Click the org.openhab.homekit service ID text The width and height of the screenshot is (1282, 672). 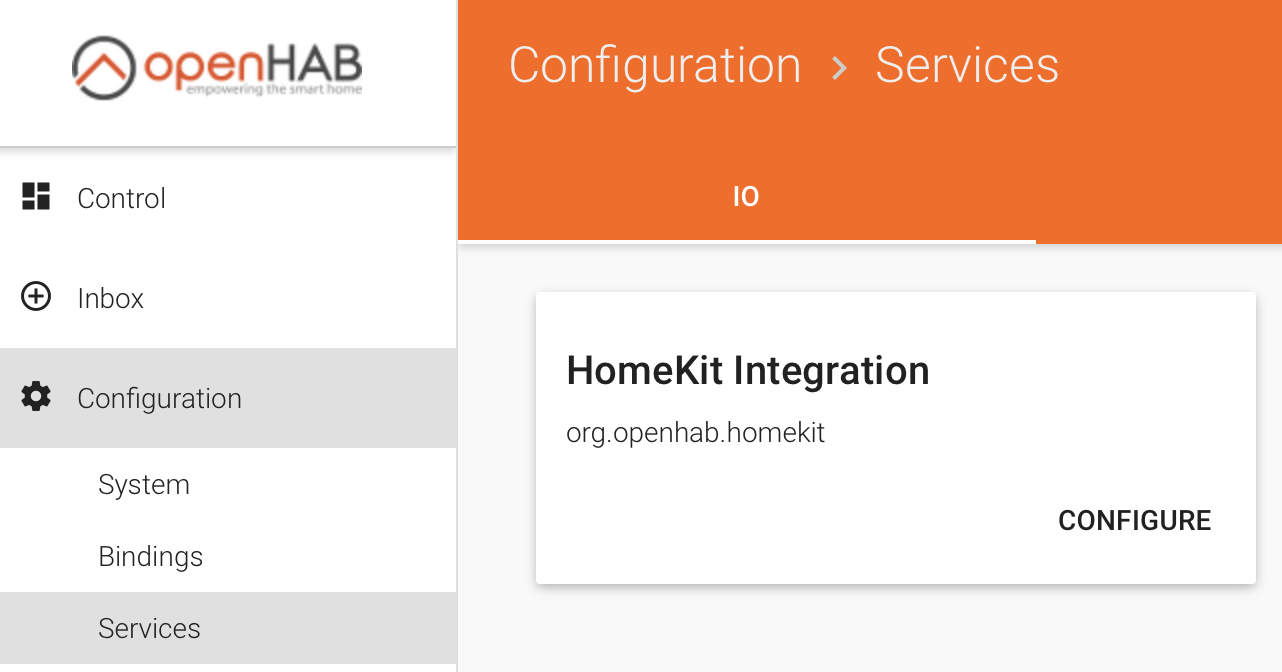pyautogui.click(x=695, y=433)
